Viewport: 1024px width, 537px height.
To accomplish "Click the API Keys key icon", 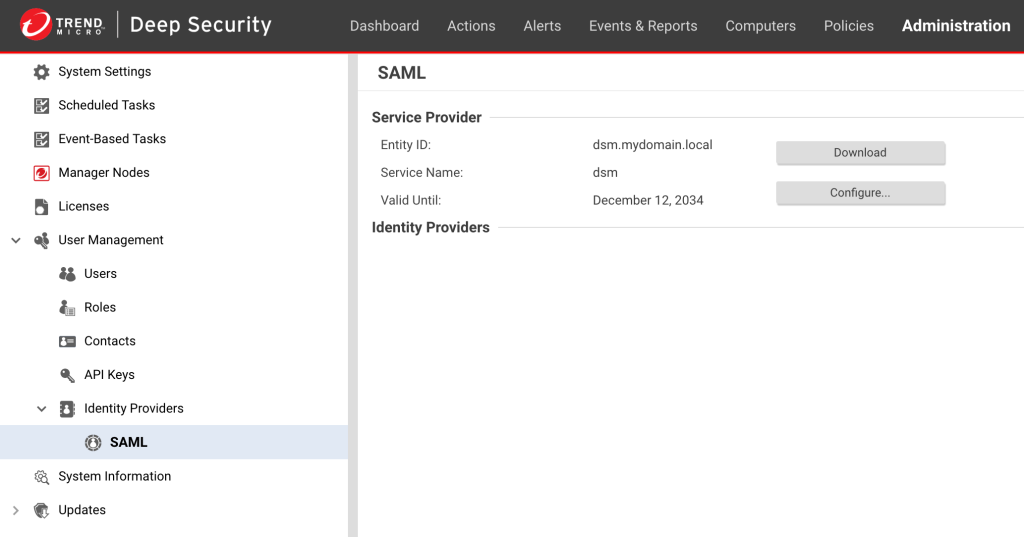I will tap(67, 375).
